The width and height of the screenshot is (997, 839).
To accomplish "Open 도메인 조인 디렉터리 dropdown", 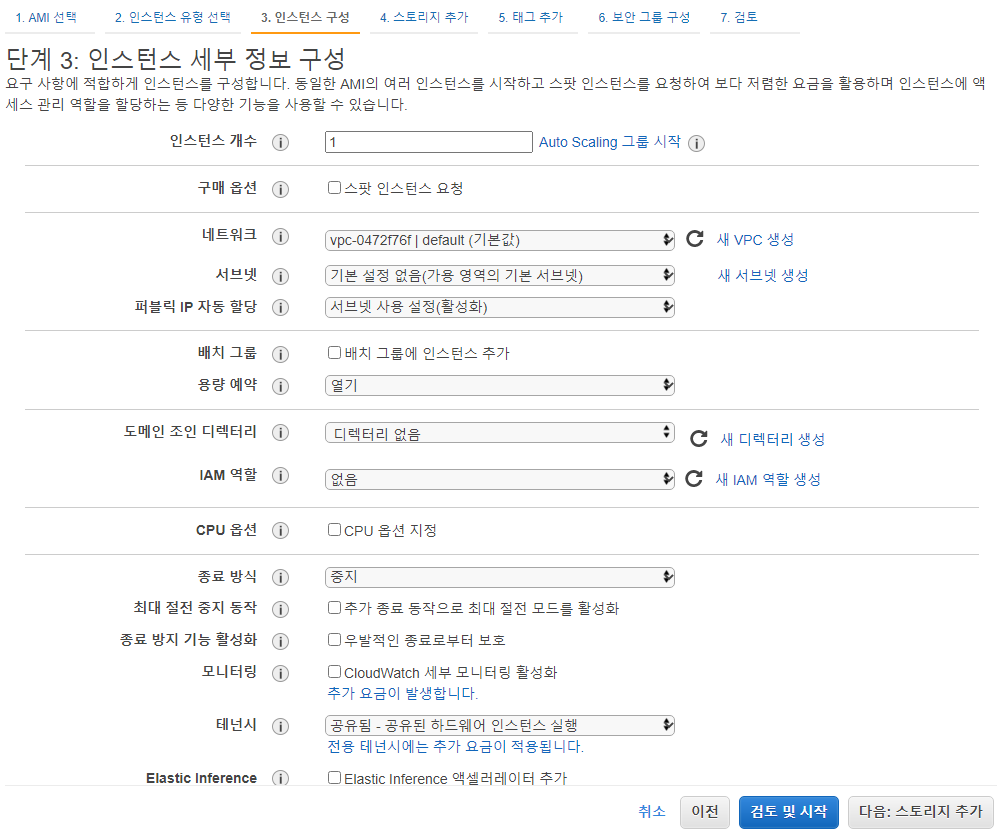I will click(500, 433).
